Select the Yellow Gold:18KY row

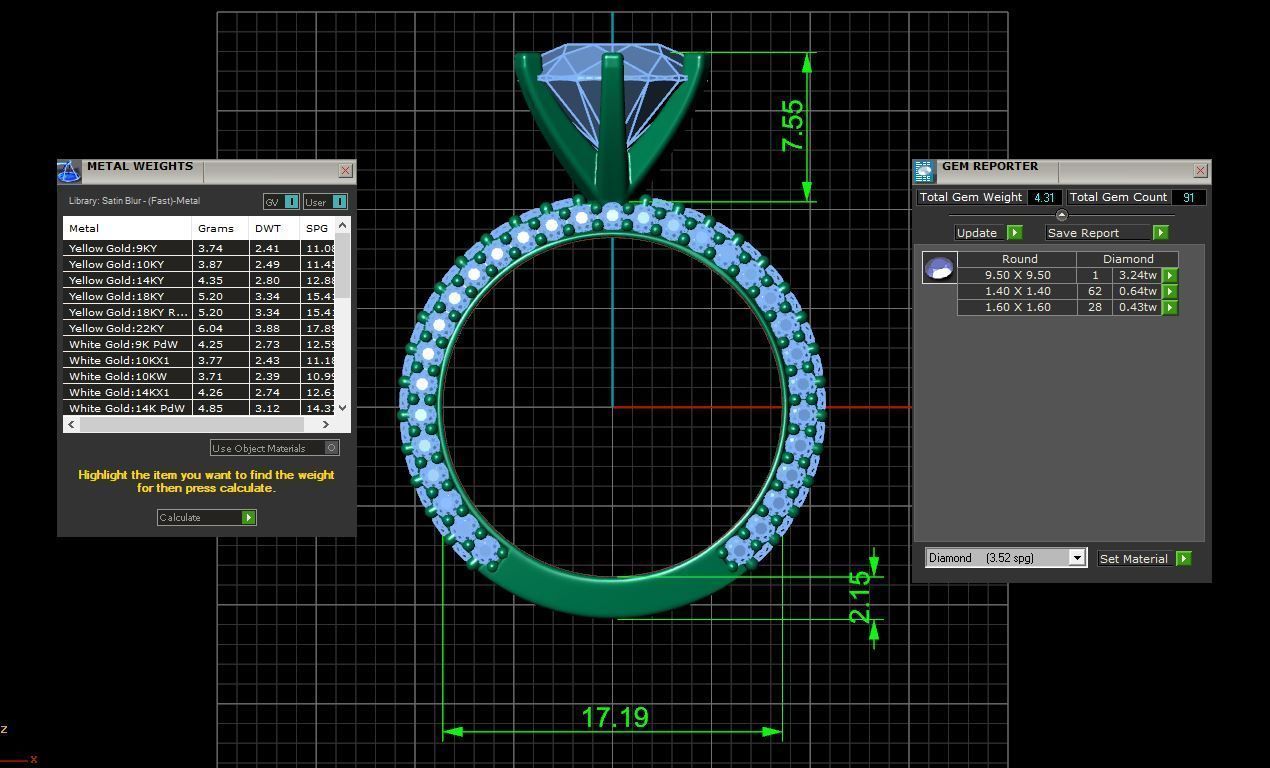click(x=199, y=296)
